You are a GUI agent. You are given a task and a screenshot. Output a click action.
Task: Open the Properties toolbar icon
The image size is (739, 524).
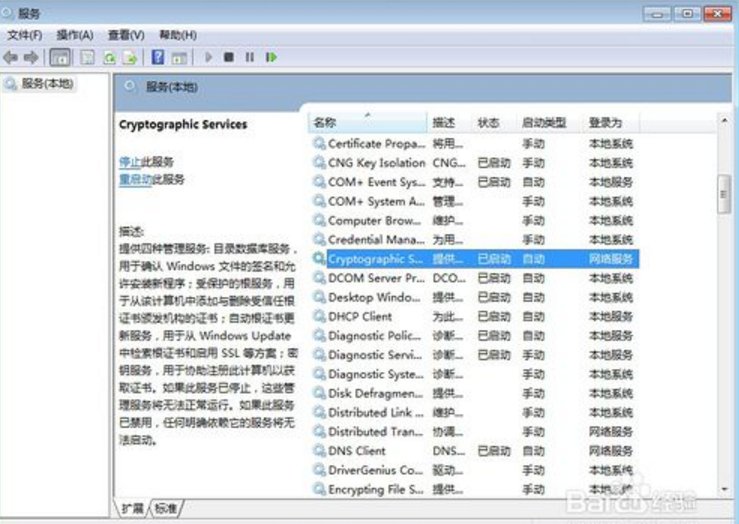87,57
